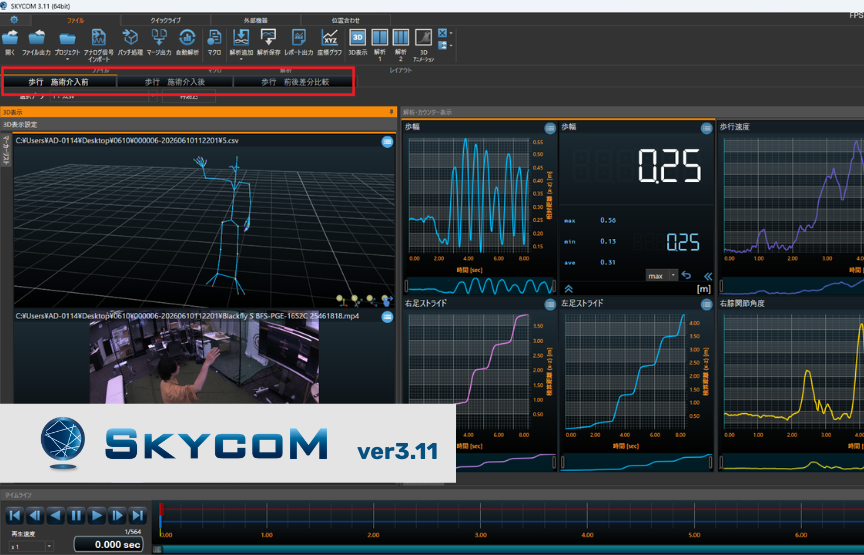Viewport: 864px width, 555px height.
Task: Expand the プロジェクト dropdown arrow
Action: tap(67, 59)
